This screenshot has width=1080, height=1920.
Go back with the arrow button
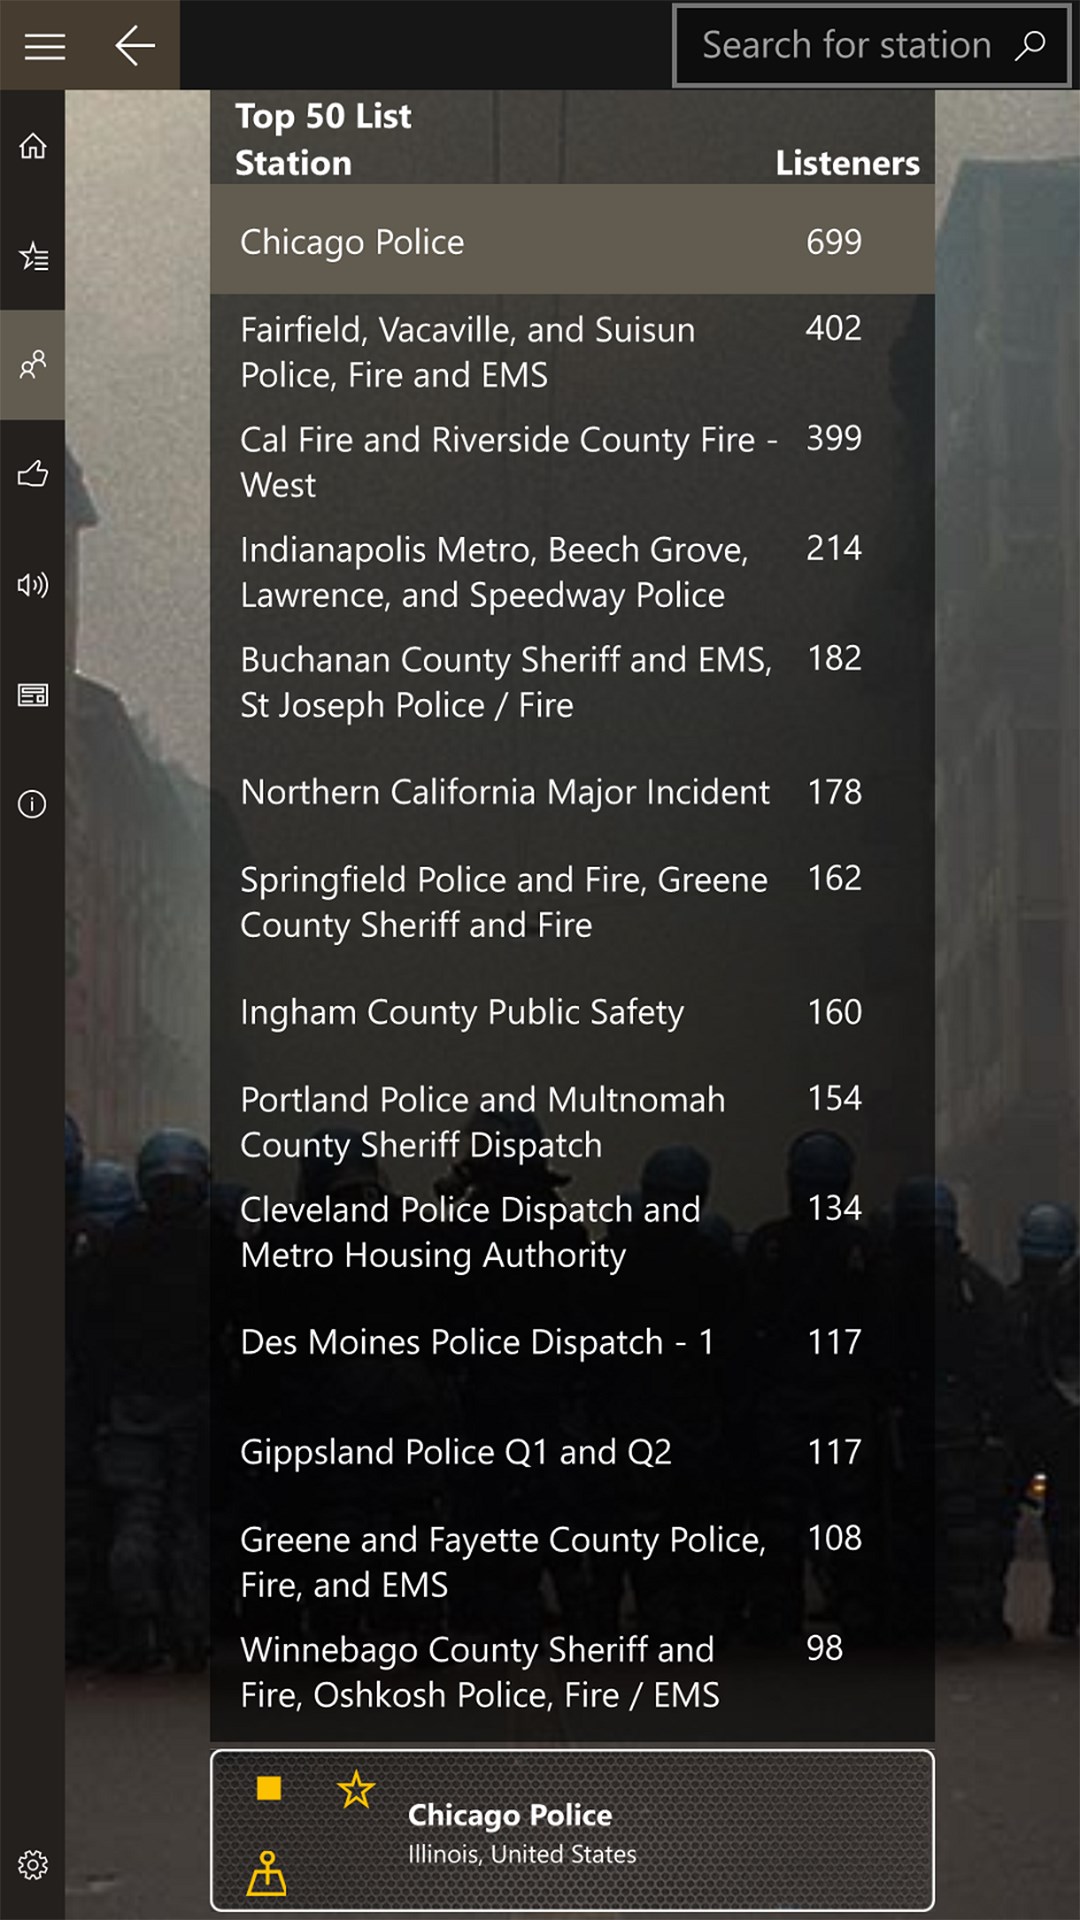coord(134,46)
